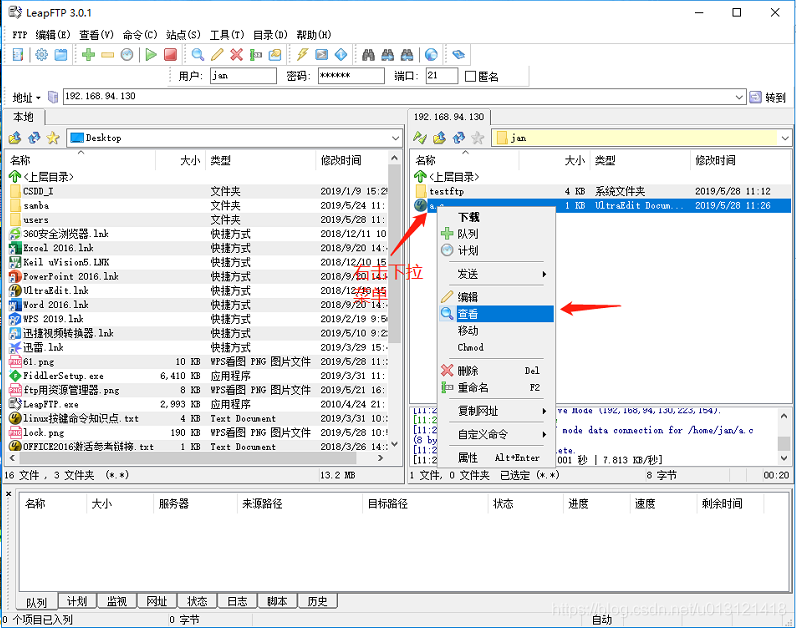Click the 转到 go button
The height and width of the screenshot is (628, 796).
pos(769,97)
